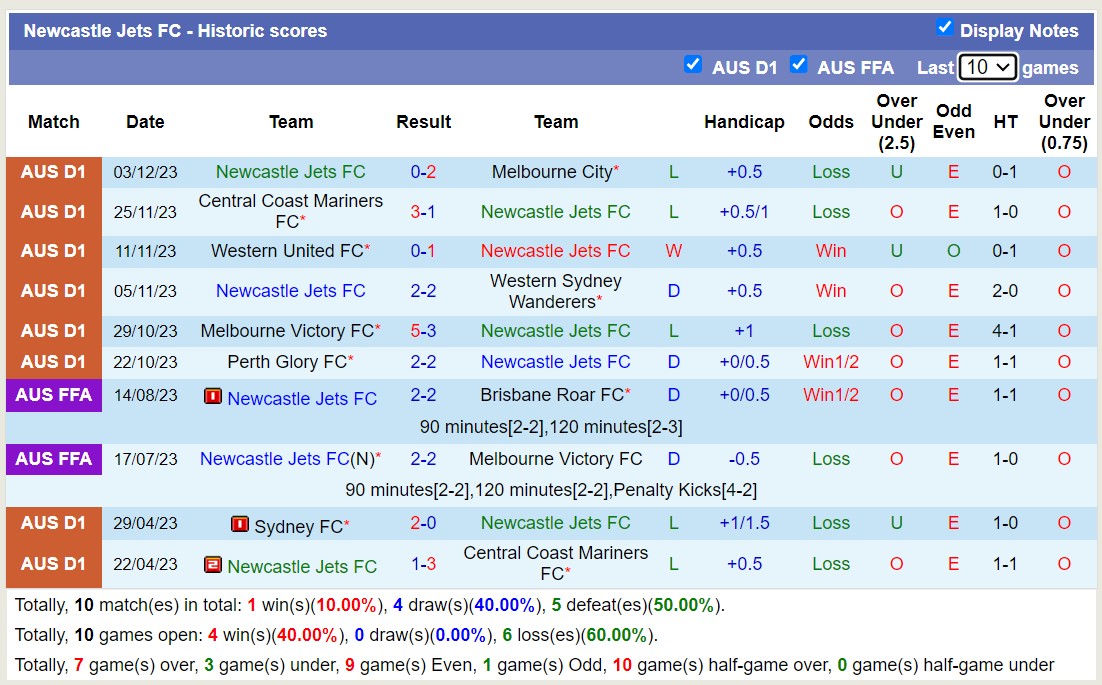Uncheck the AUS D1 filter checkbox
Image resolution: width=1102 pixels, height=685 pixels.
point(694,64)
